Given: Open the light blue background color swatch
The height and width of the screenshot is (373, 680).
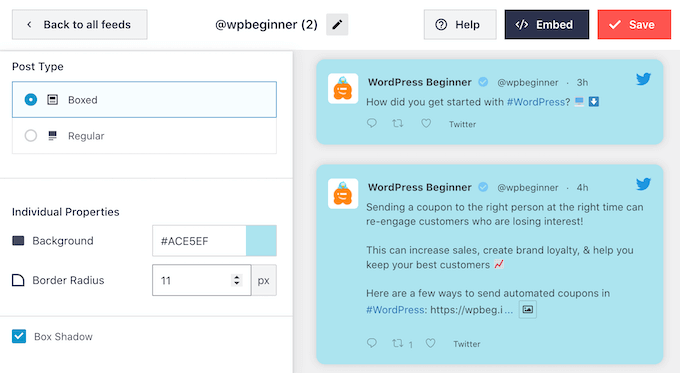Looking at the screenshot, I should point(261,241).
